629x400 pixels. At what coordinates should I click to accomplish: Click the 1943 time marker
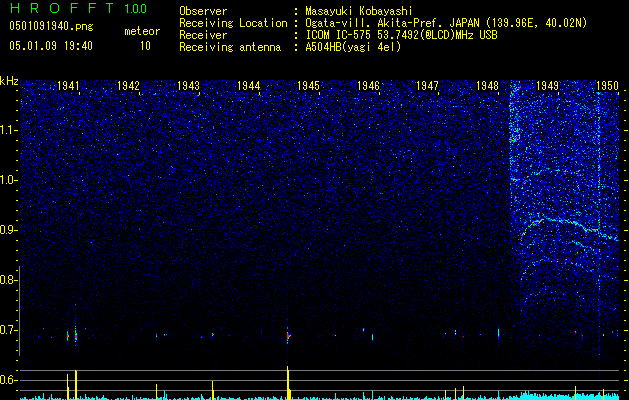pos(188,85)
